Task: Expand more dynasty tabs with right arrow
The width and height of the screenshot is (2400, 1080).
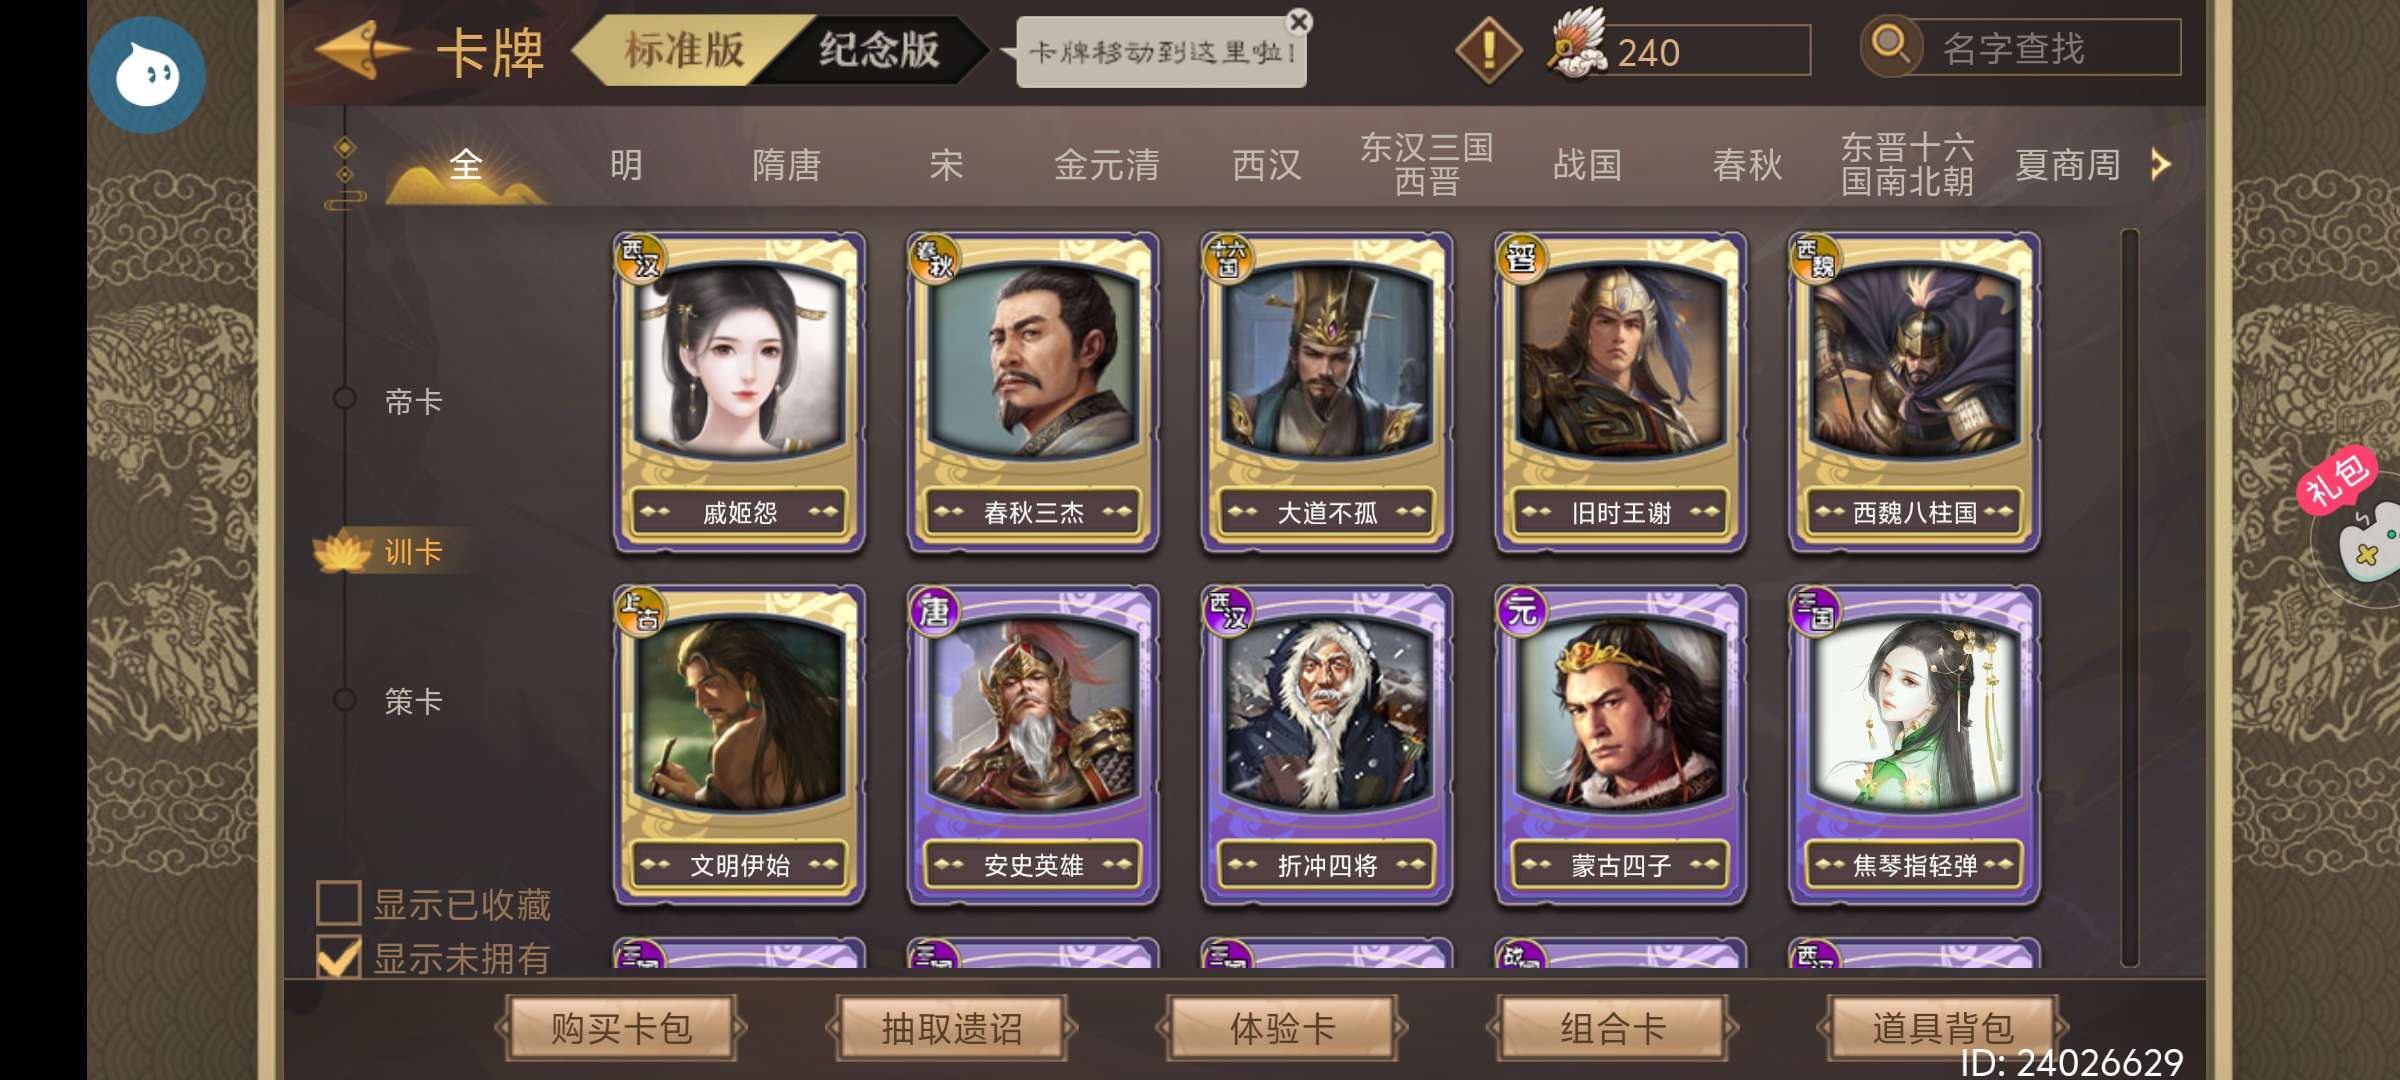Action: 2161,165
